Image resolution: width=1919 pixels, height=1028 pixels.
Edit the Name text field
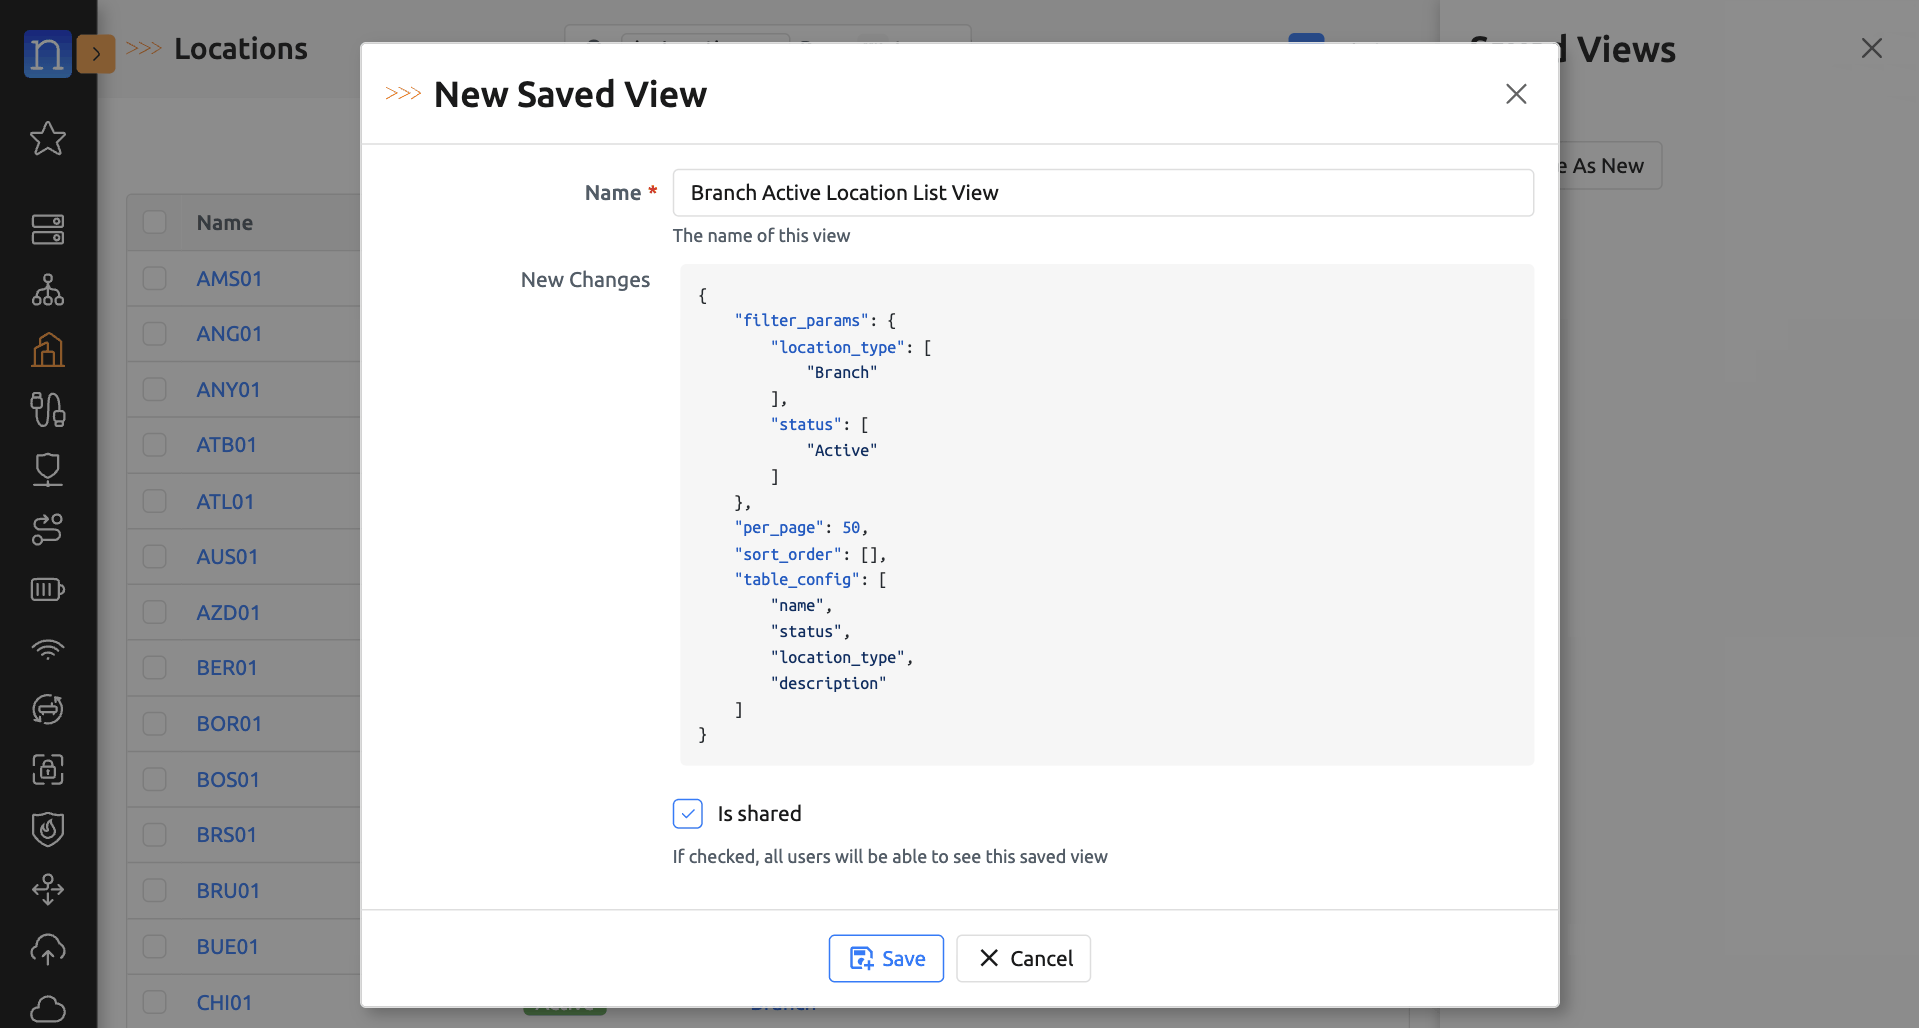pyautogui.click(x=1102, y=193)
